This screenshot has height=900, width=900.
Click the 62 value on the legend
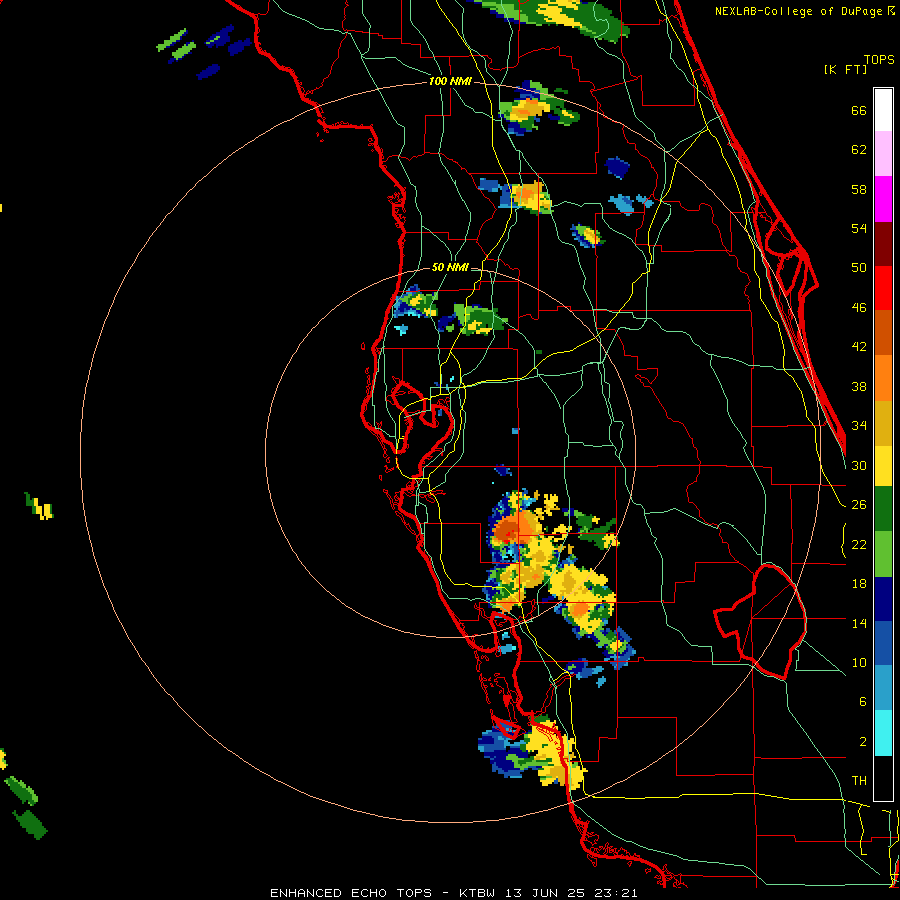859,149
